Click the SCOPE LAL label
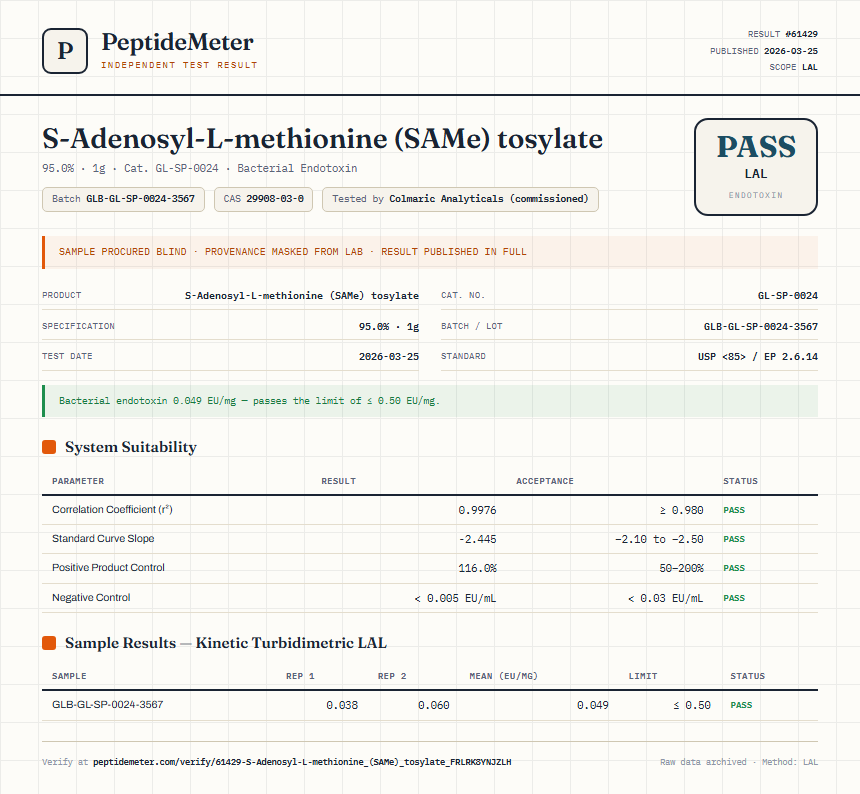This screenshot has height=794, width=860. pos(793,67)
